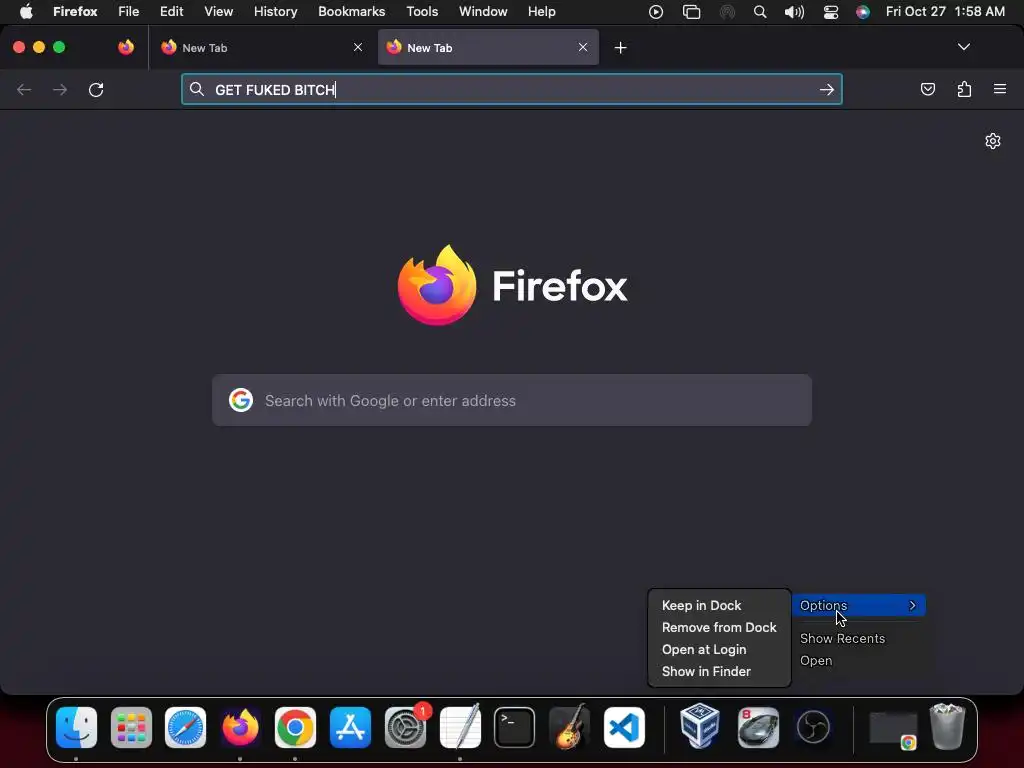
Task: Open the History menu
Action: (276, 12)
